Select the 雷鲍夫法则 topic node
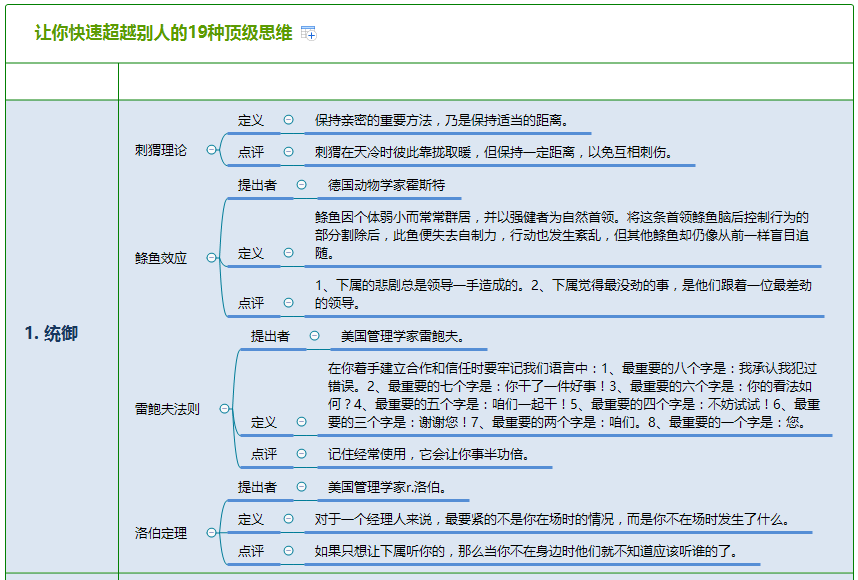Screen dimensions: 858x580 167,409
